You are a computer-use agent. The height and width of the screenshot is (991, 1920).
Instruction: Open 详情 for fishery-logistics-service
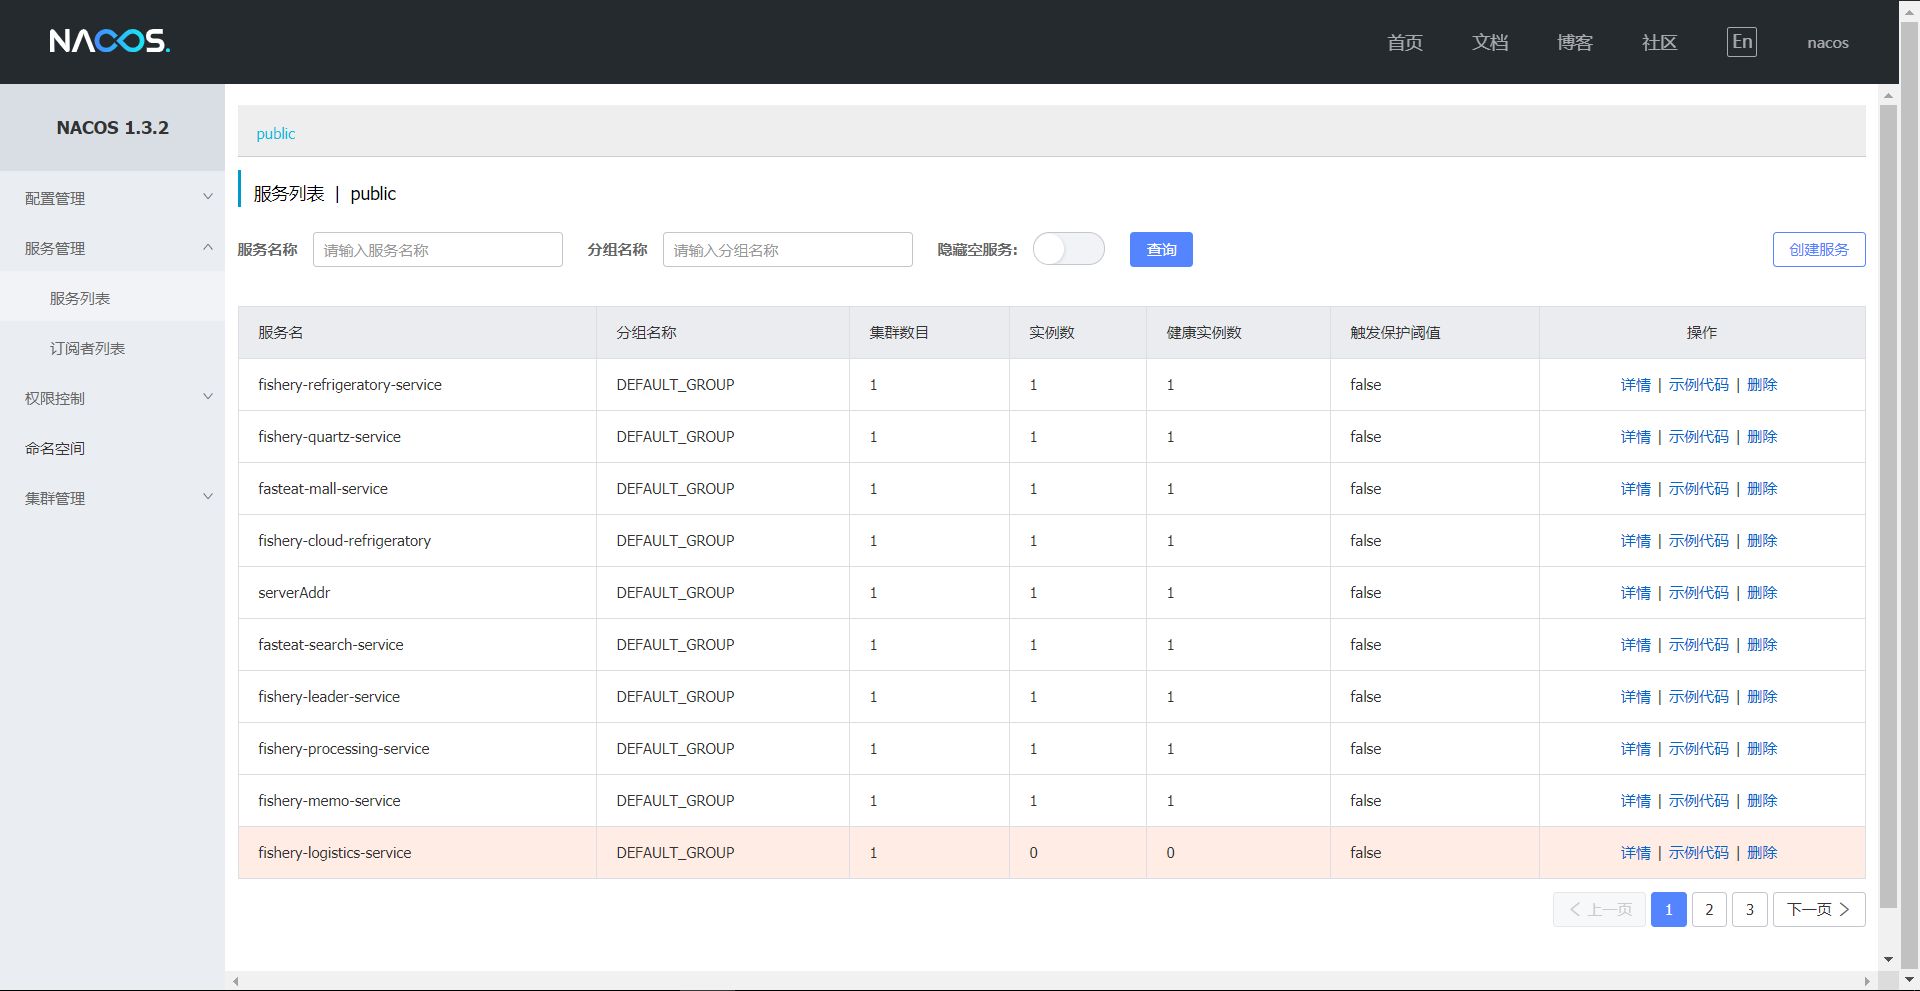pos(1636,852)
